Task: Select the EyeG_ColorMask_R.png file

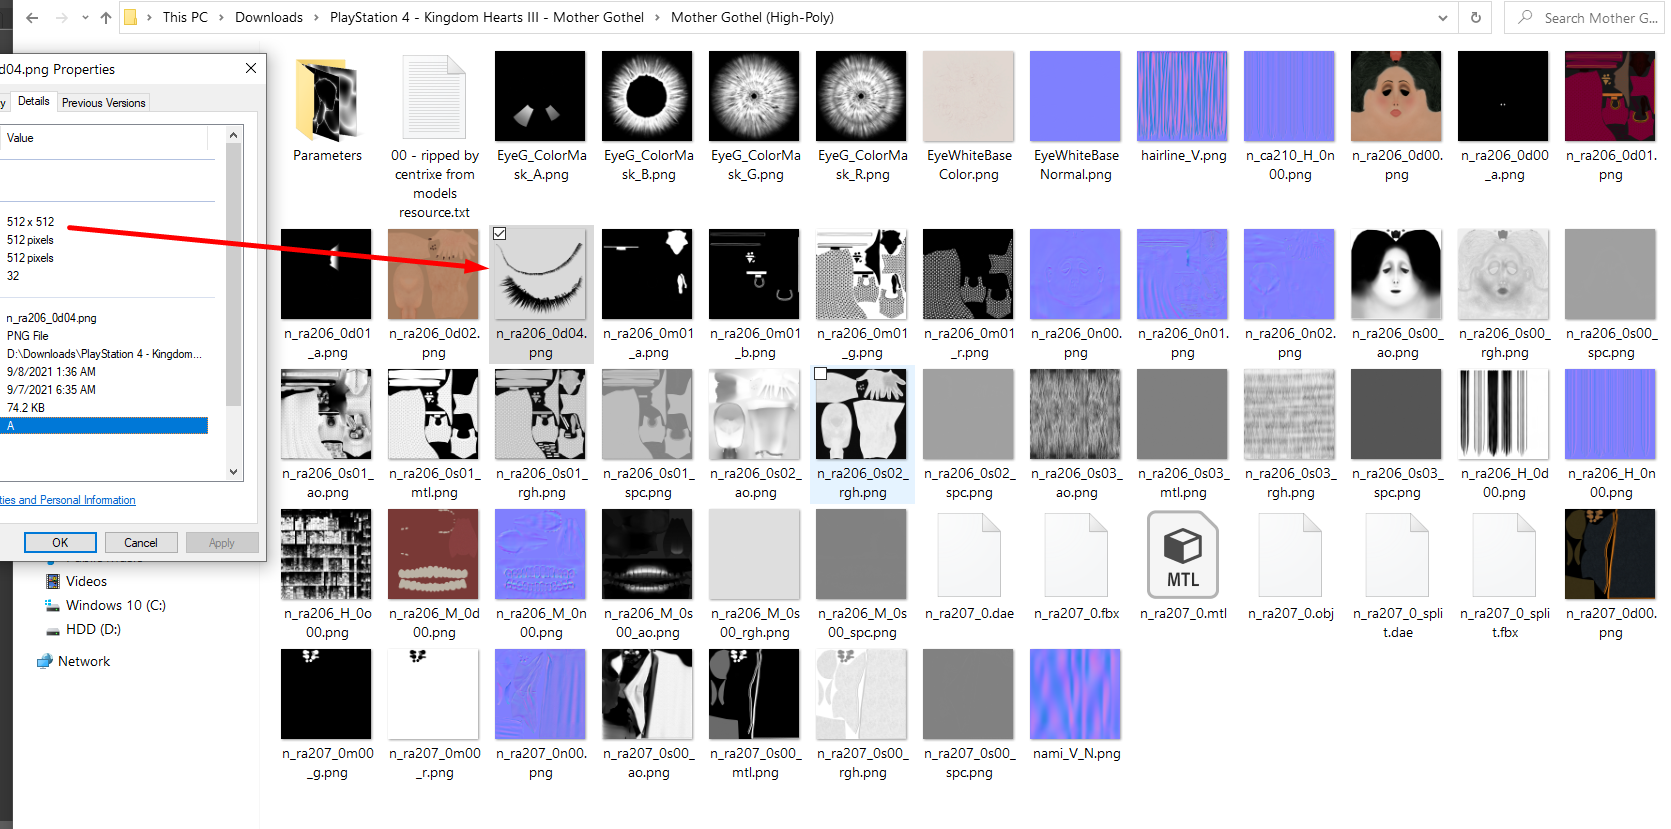Action: point(862,117)
